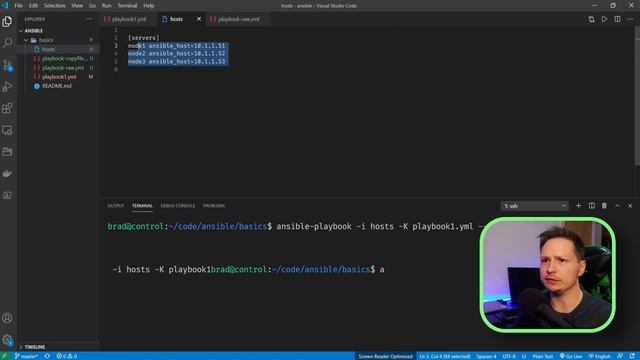This screenshot has height=360, width=640.
Task: Open the Extensions view
Action: tap(7, 108)
